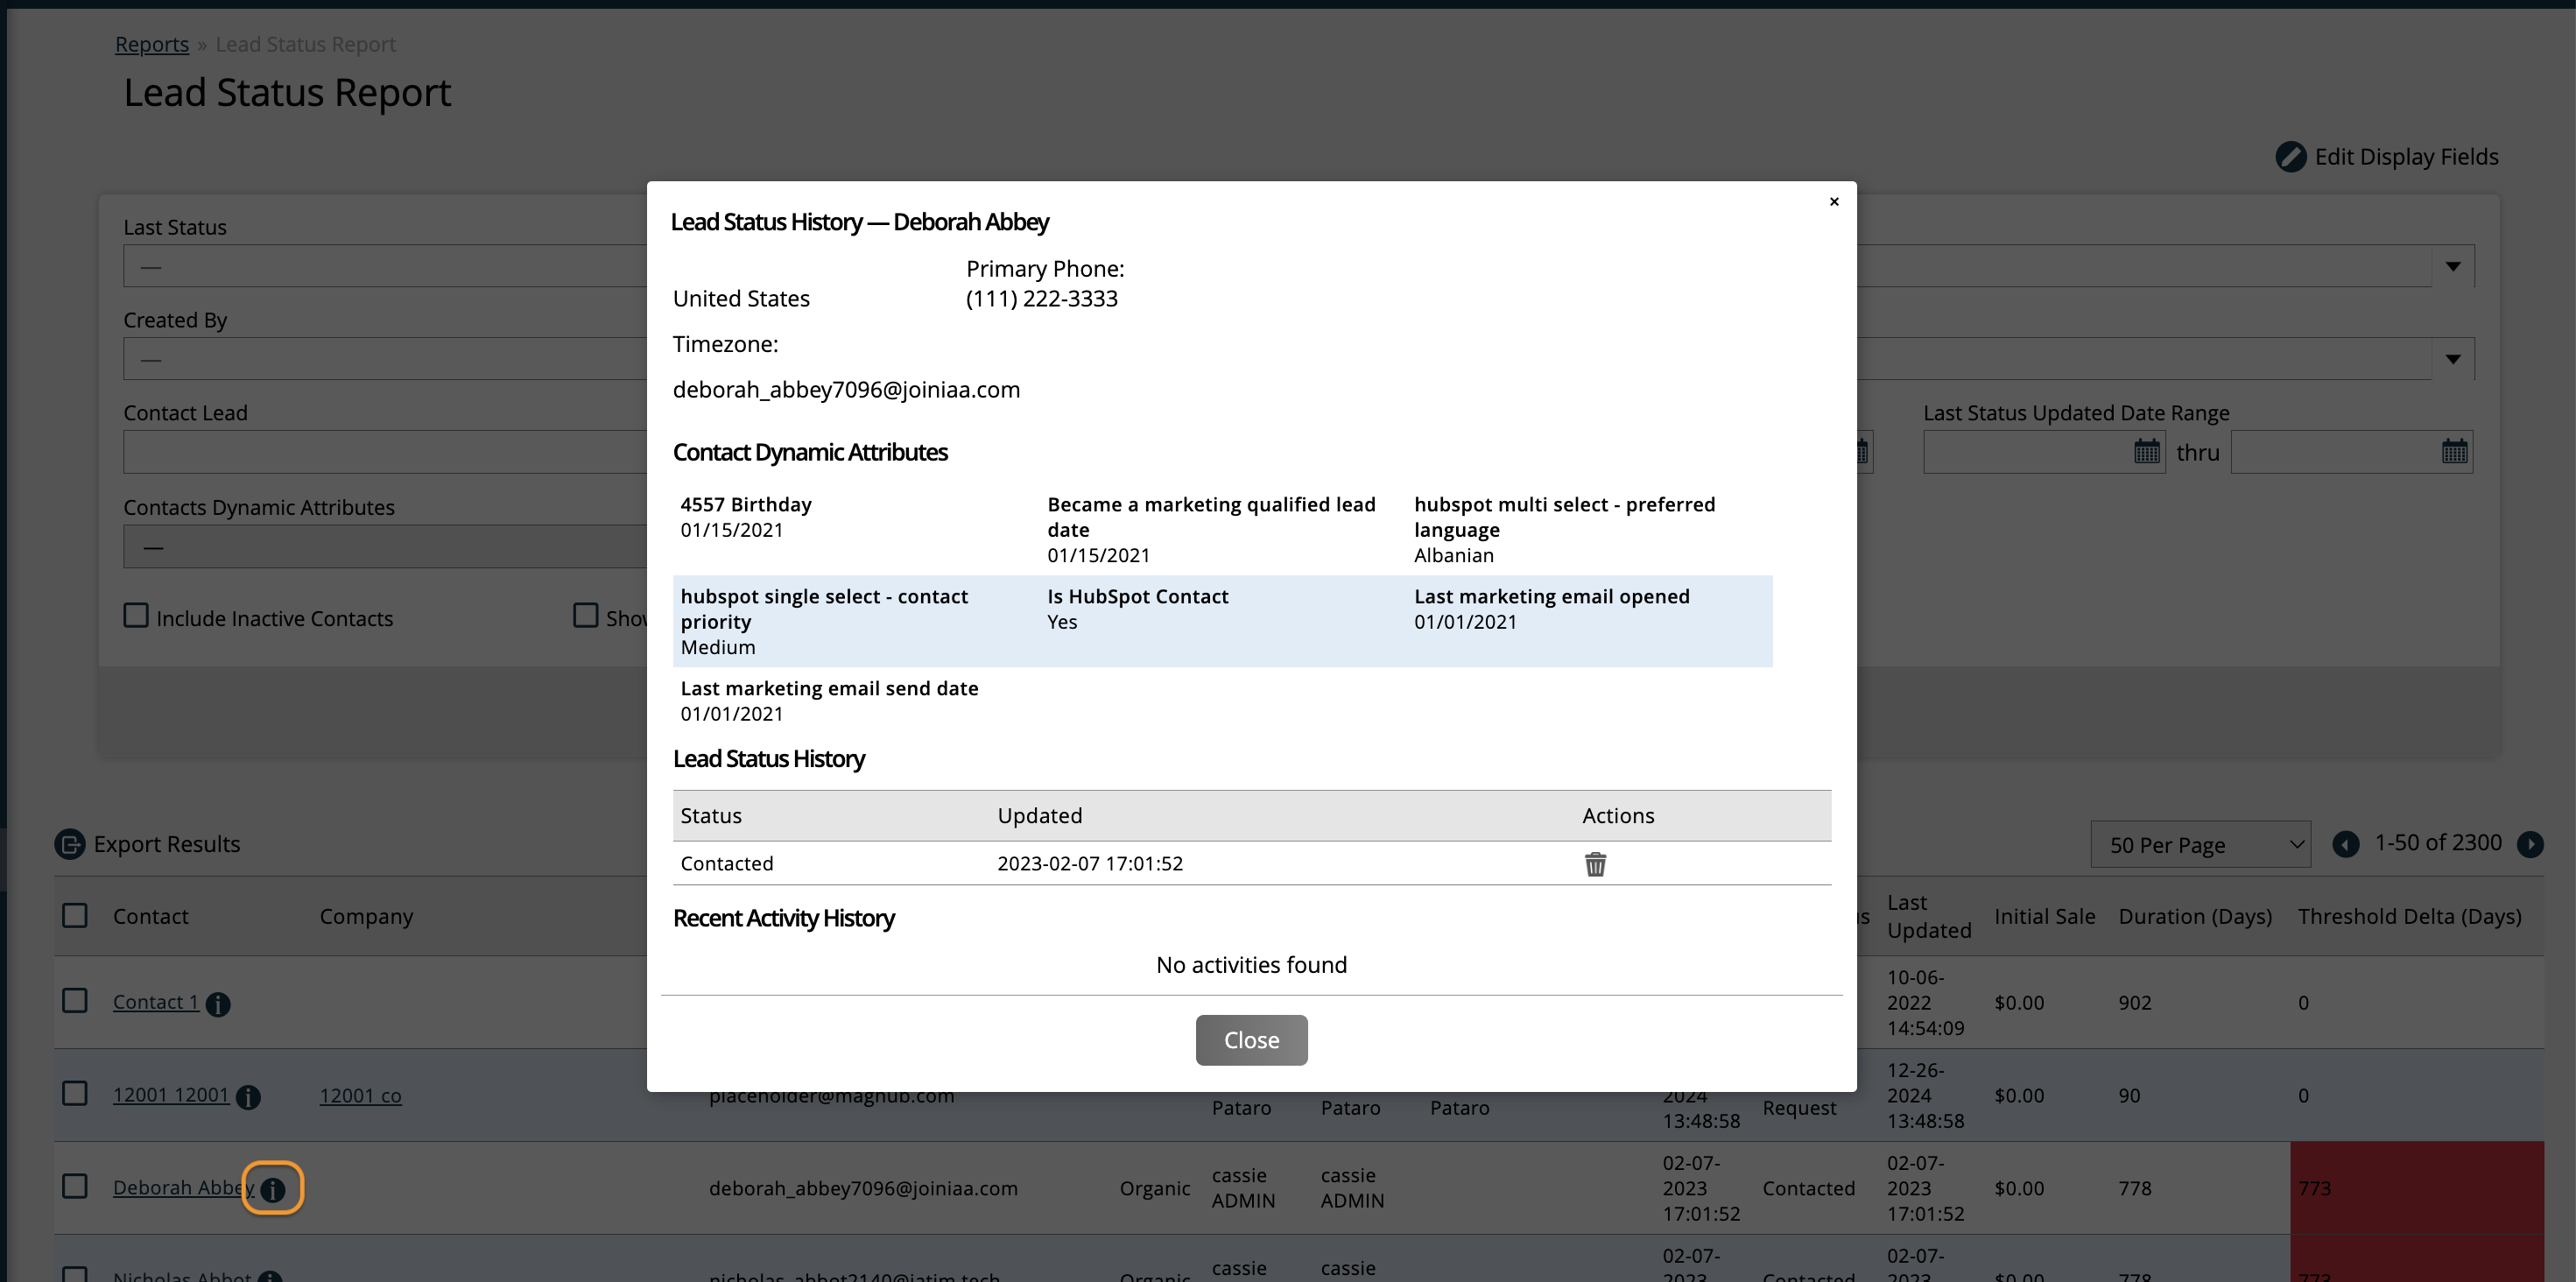Open the Reports breadcrumb link
2576x1282 pixels.
tap(151, 44)
